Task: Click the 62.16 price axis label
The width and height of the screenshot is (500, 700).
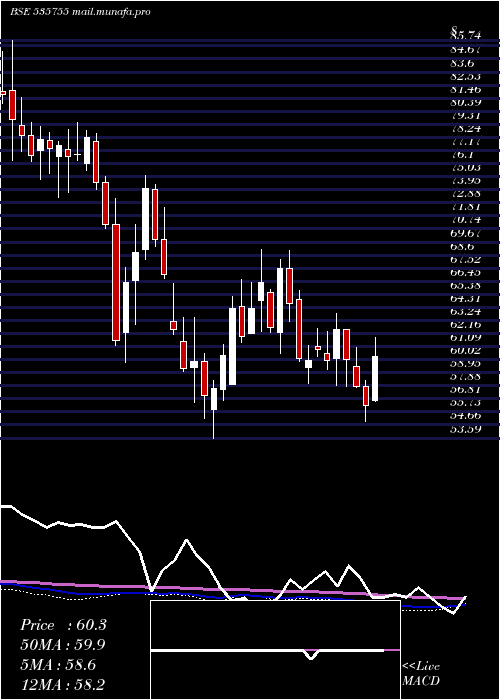Action: tap(466, 325)
